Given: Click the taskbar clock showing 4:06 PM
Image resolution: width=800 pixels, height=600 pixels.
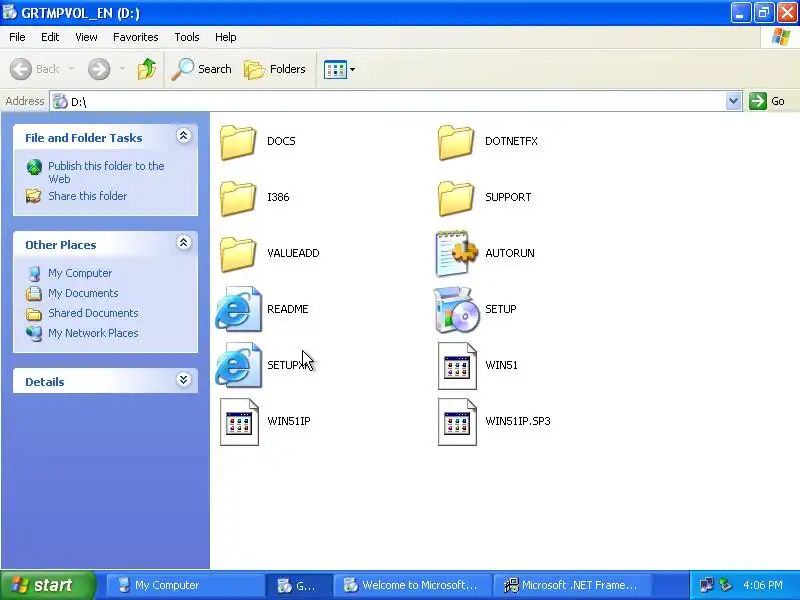Looking at the screenshot, I should coord(763,585).
